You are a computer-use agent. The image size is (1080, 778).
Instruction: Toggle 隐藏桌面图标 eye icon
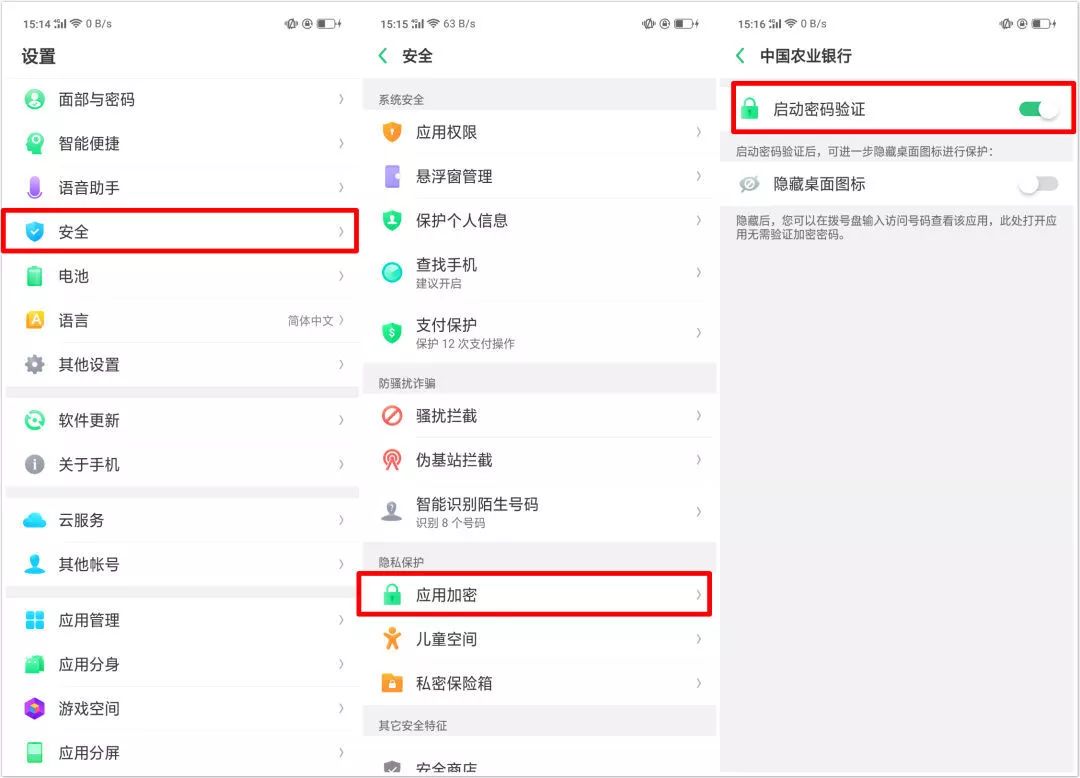coord(750,184)
